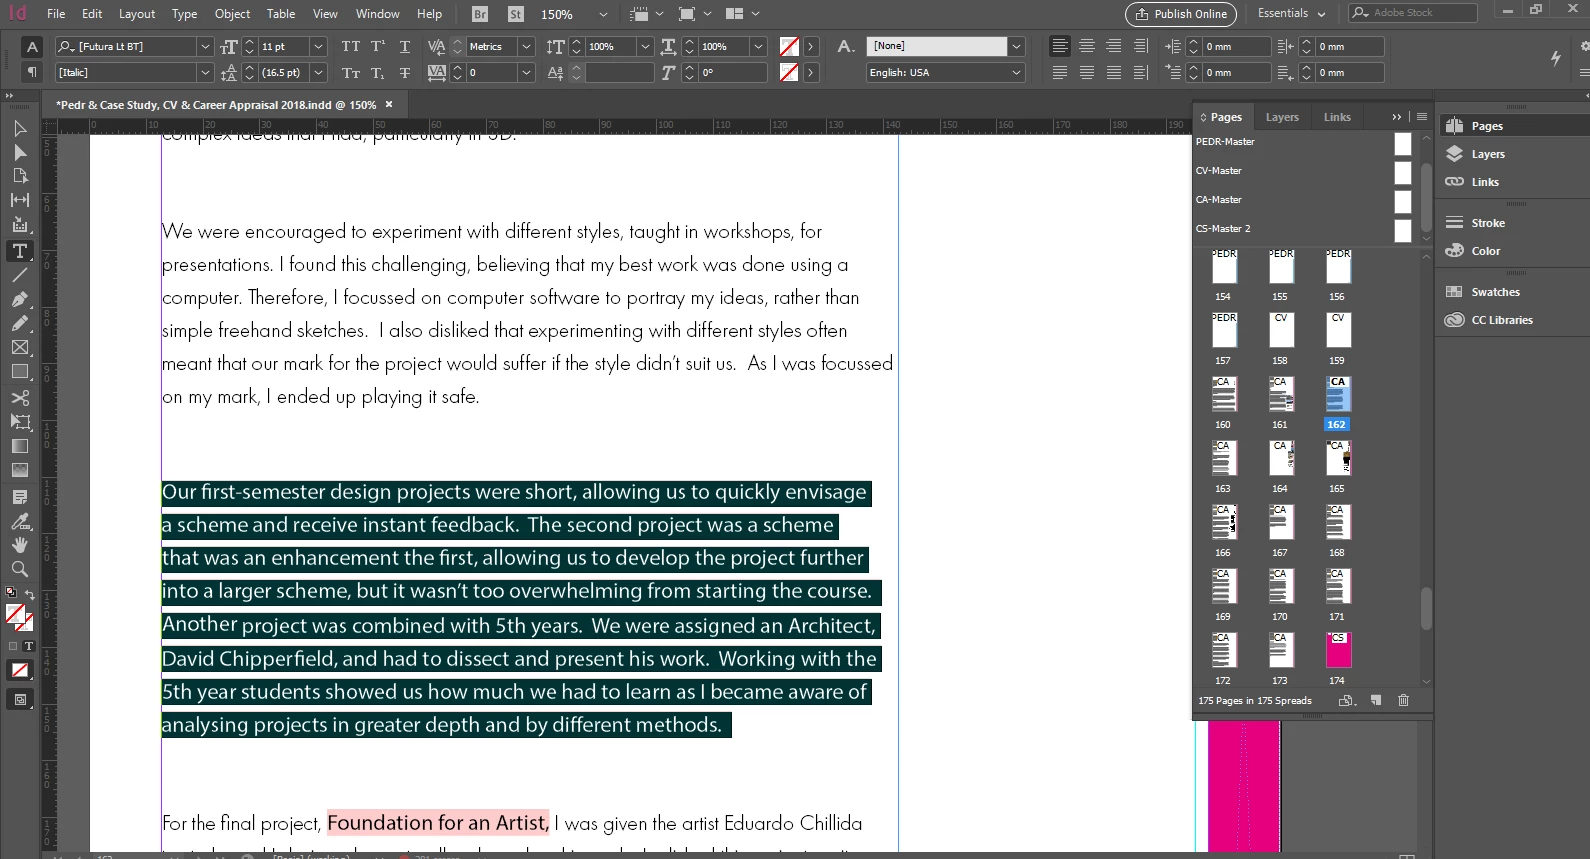Viewport: 1590px width, 859px height.
Task: Toggle All Caps formatting
Action: pyautogui.click(x=350, y=46)
